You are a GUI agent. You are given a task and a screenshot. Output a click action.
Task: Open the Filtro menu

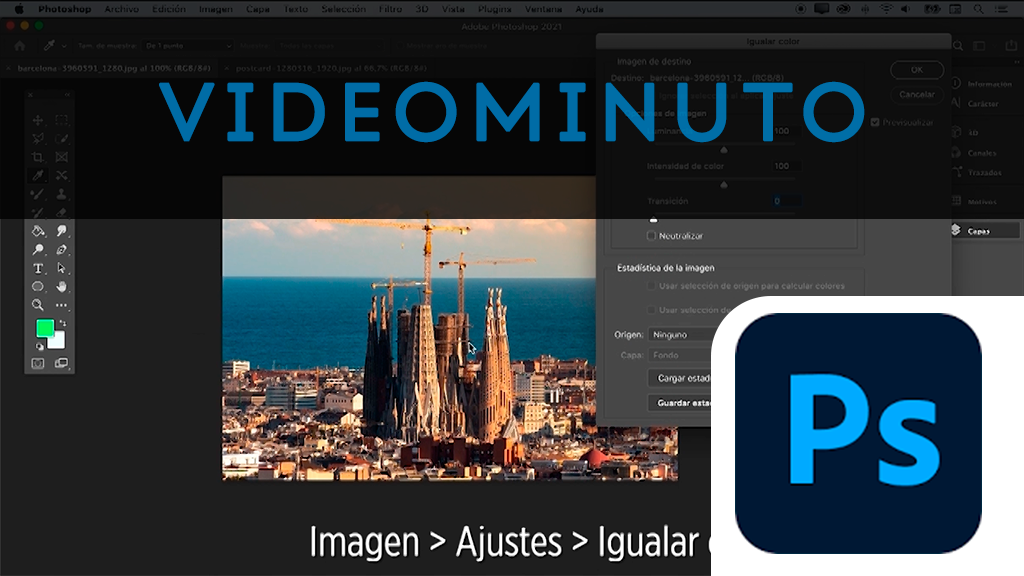tap(391, 9)
